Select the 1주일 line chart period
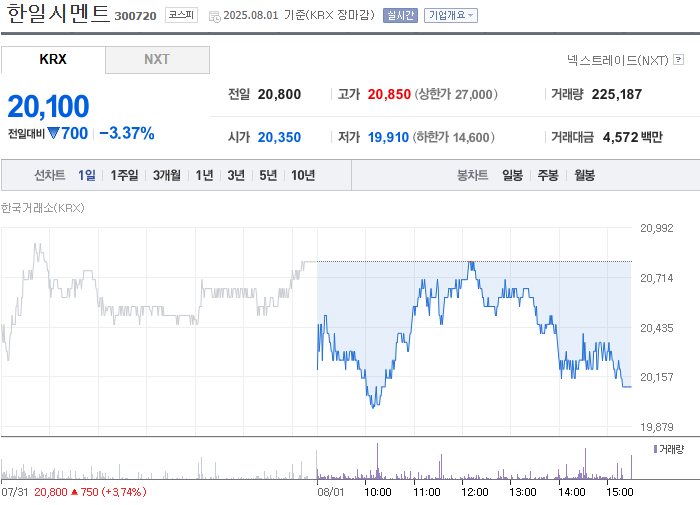 click(x=124, y=175)
